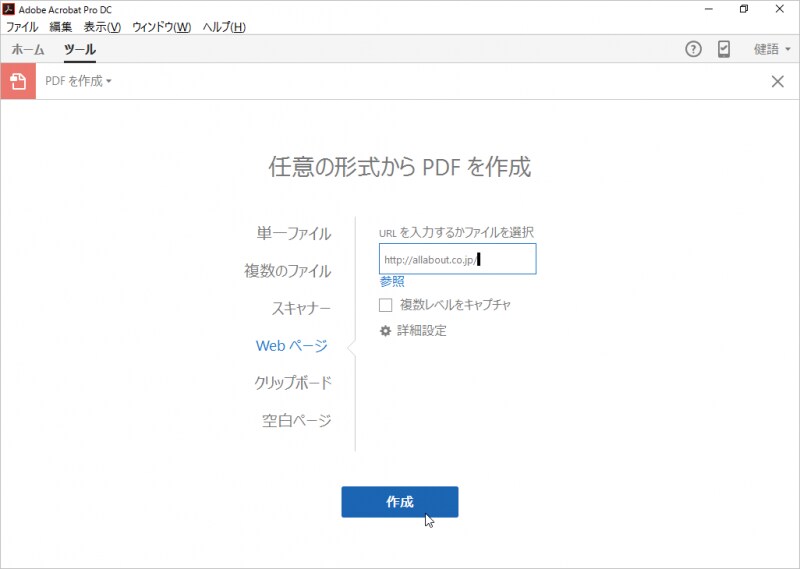Open the 表示(V) menu
The image size is (800, 569).
tap(102, 27)
